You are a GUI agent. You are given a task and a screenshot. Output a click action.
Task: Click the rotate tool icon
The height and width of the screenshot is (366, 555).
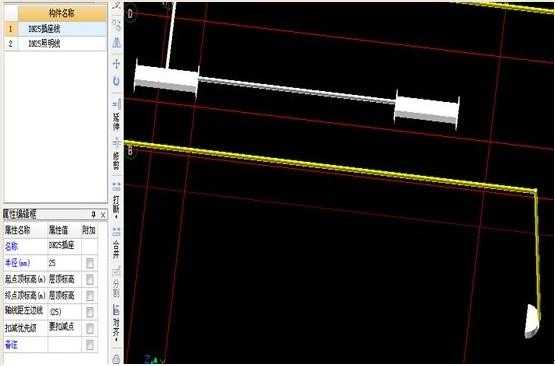pyautogui.click(x=116, y=81)
